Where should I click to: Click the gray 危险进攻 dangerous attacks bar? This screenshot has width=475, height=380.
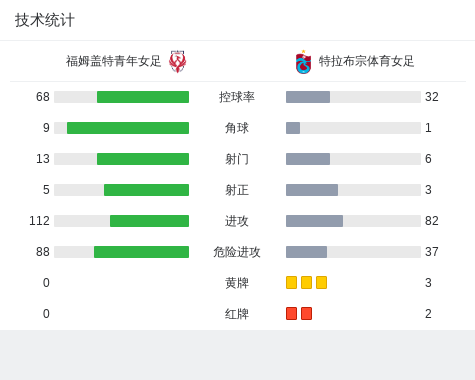click(x=306, y=252)
